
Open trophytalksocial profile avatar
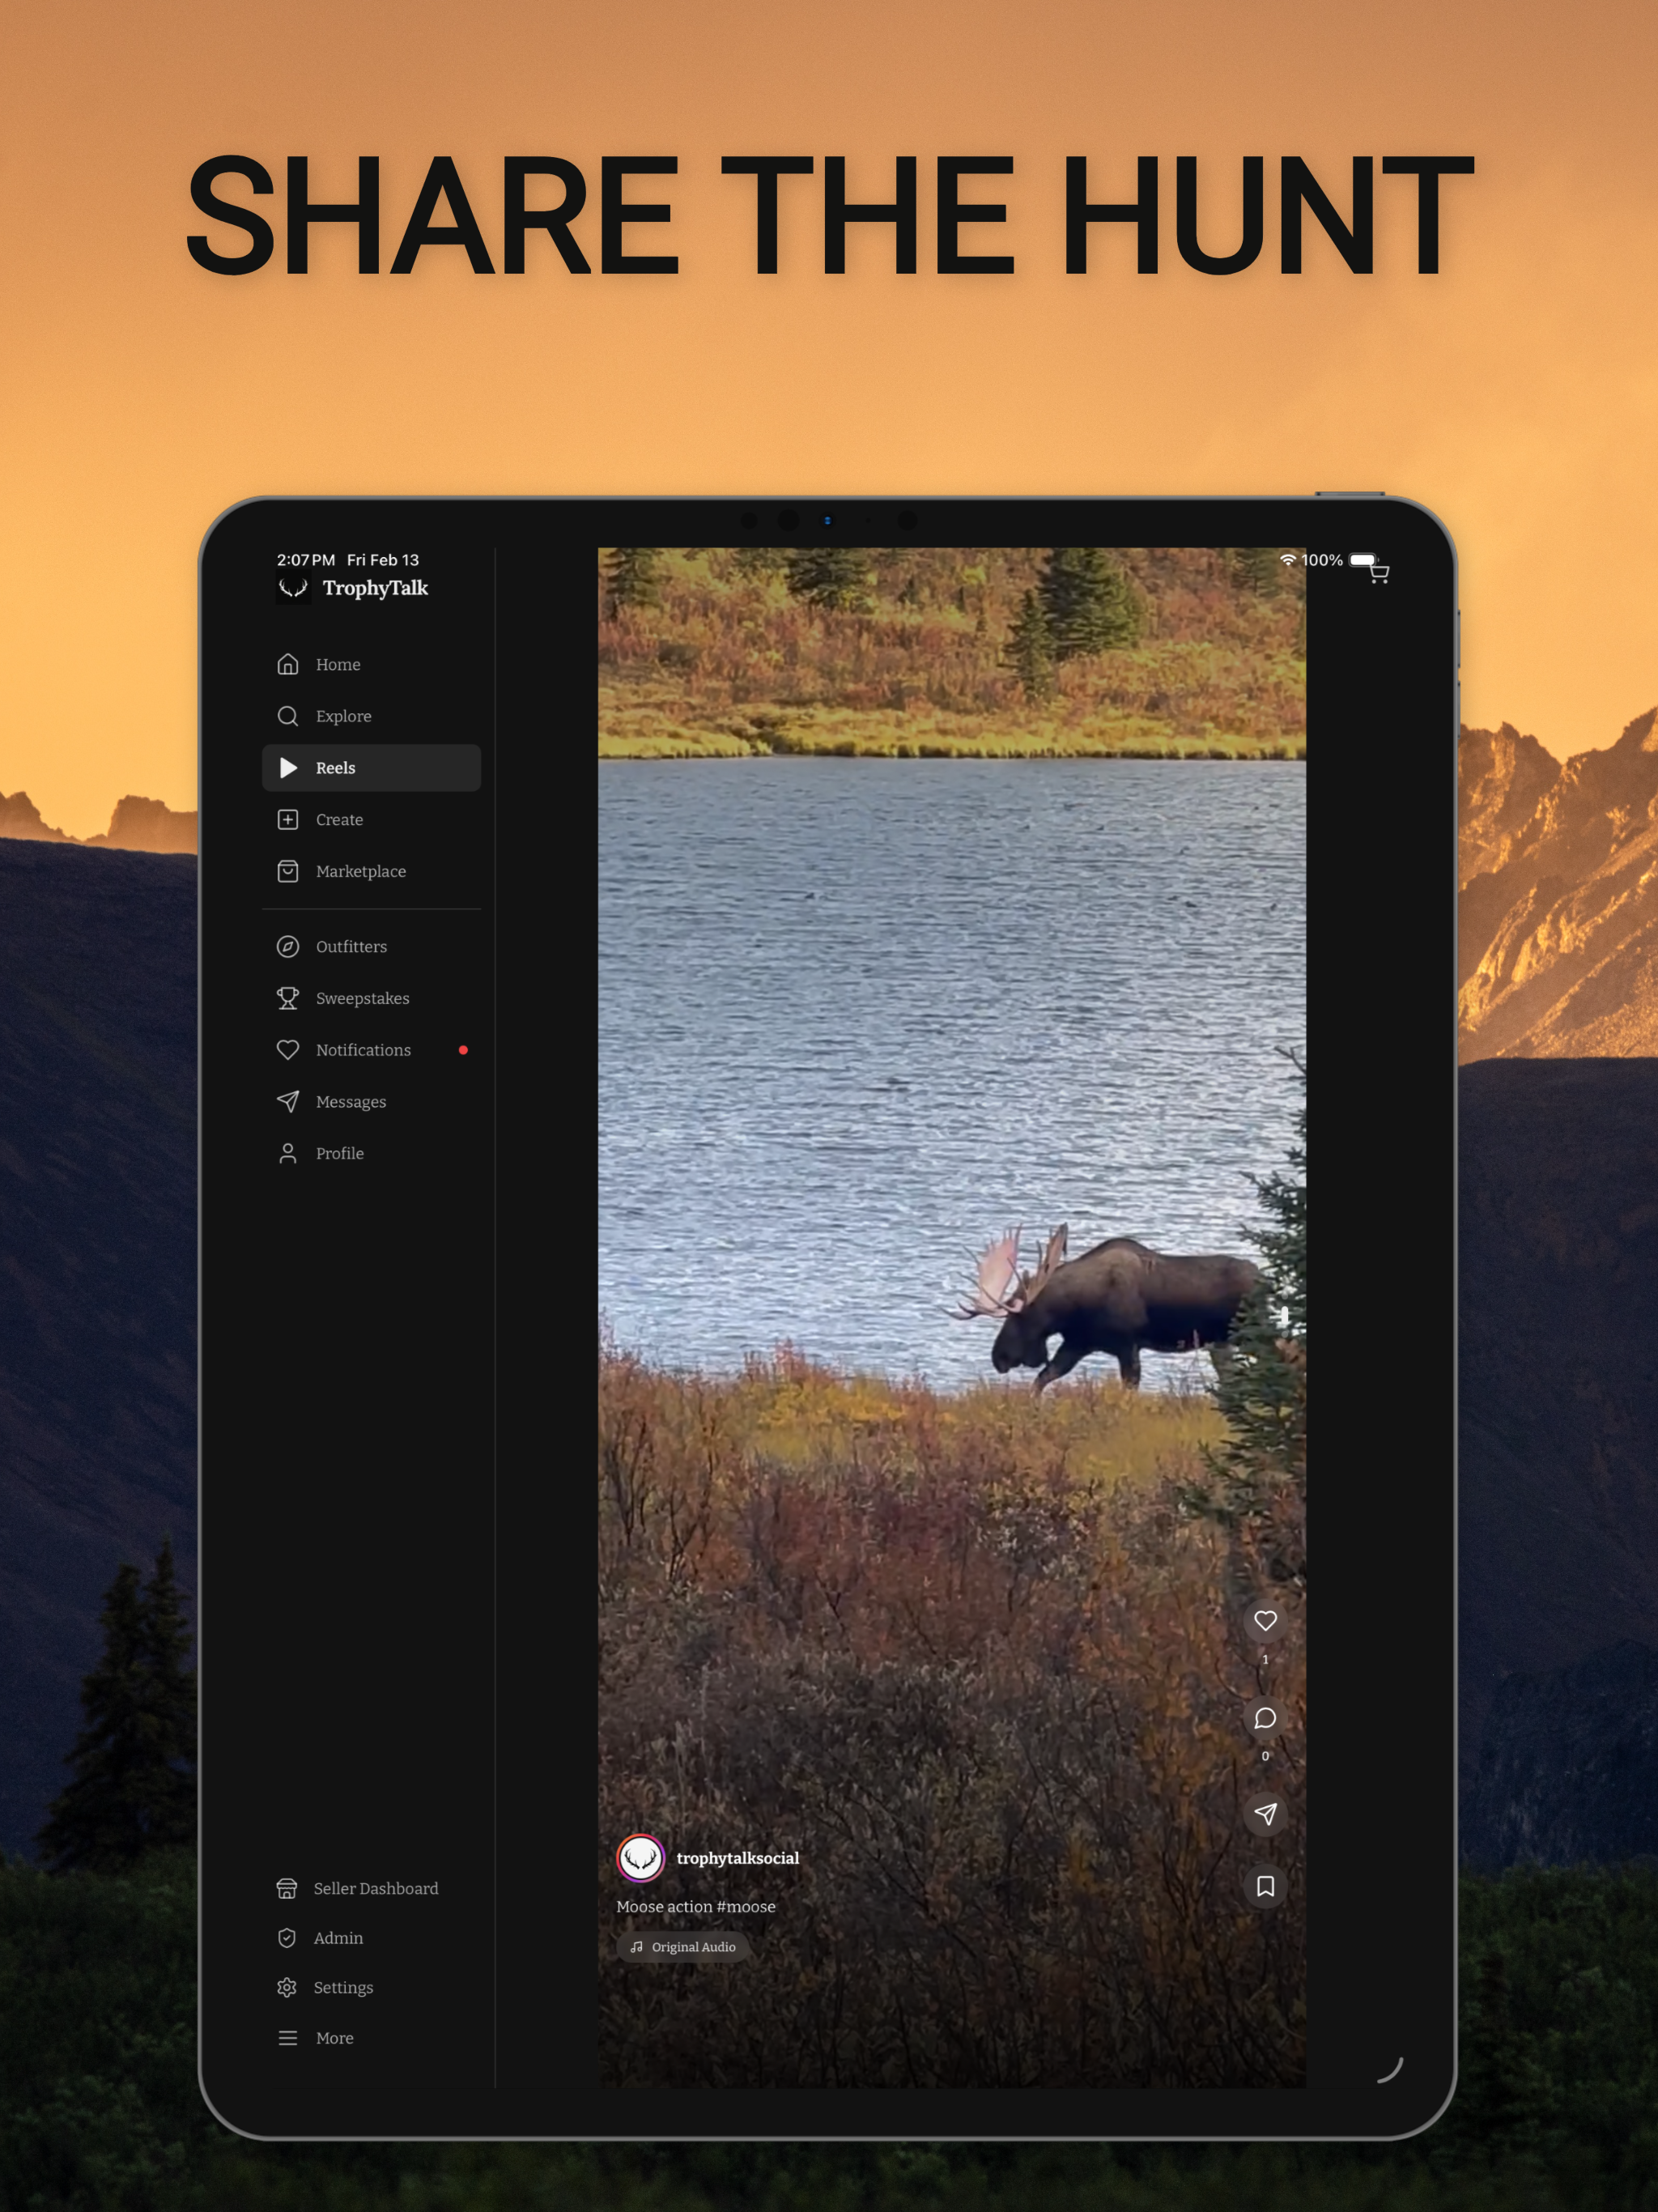641,1858
